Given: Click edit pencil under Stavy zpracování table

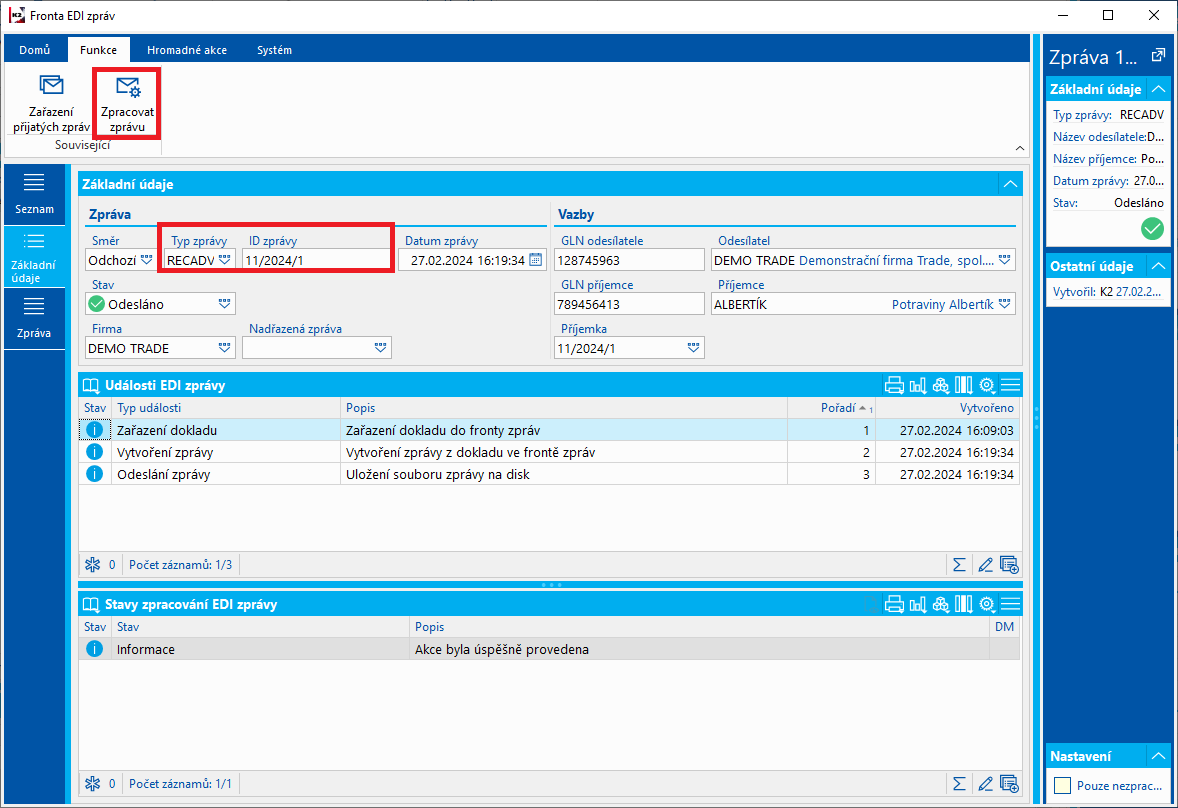Looking at the screenshot, I should [985, 784].
